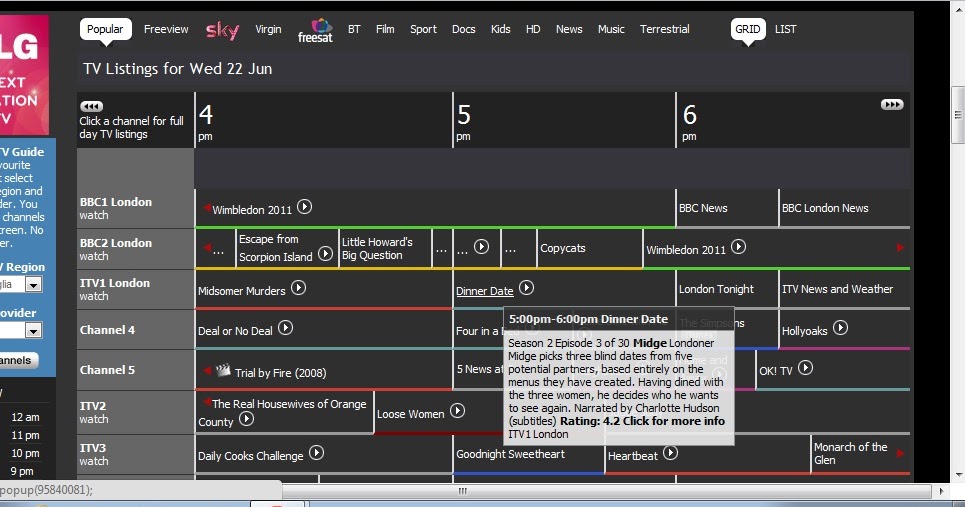Play Heartbeat on ITV3
Viewport: 965px width, 507px height.
[x=670, y=453]
